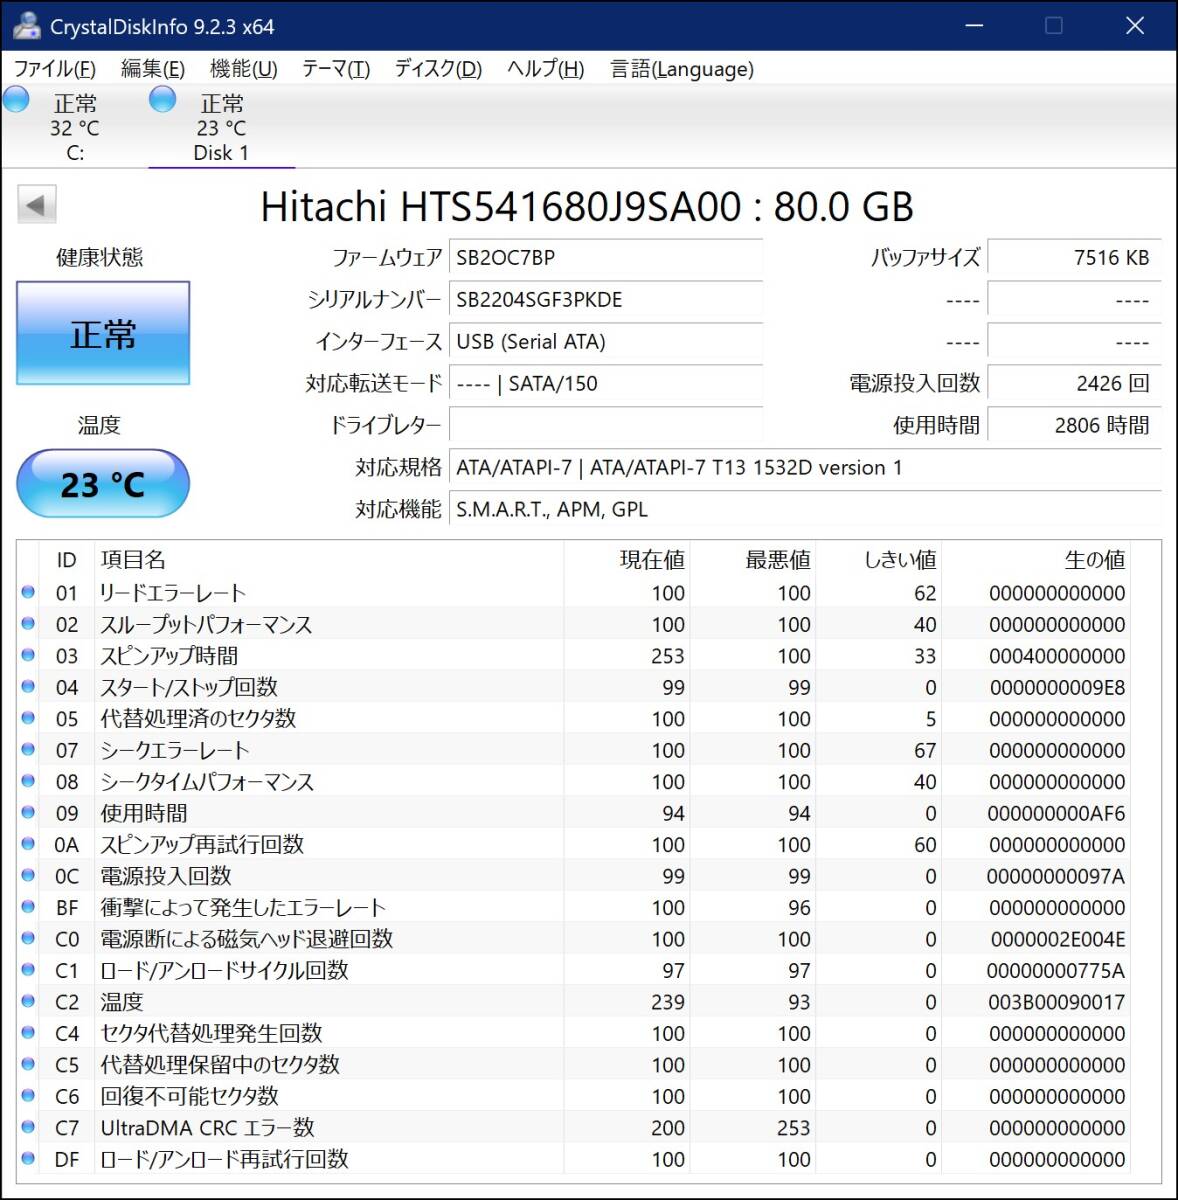Open the 言語(Language) menu
Image resolution: width=1178 pixels, height=1200 pixels.
tap(682, 69)
